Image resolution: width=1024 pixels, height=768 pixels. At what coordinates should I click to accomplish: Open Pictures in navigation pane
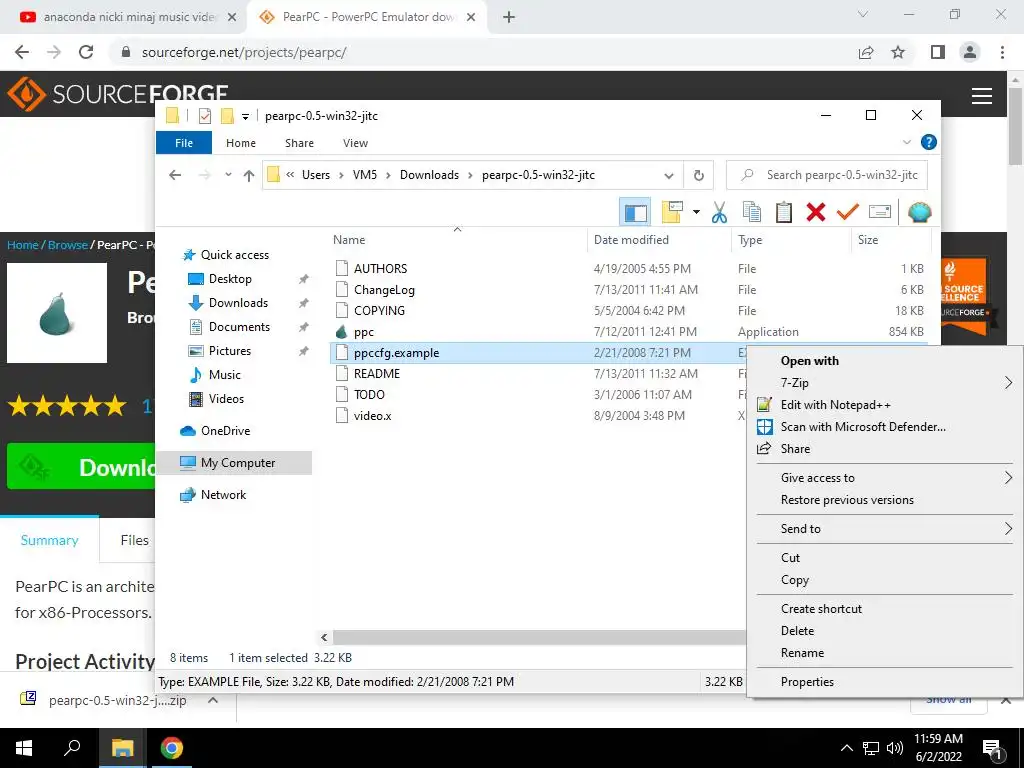[230, 351]
